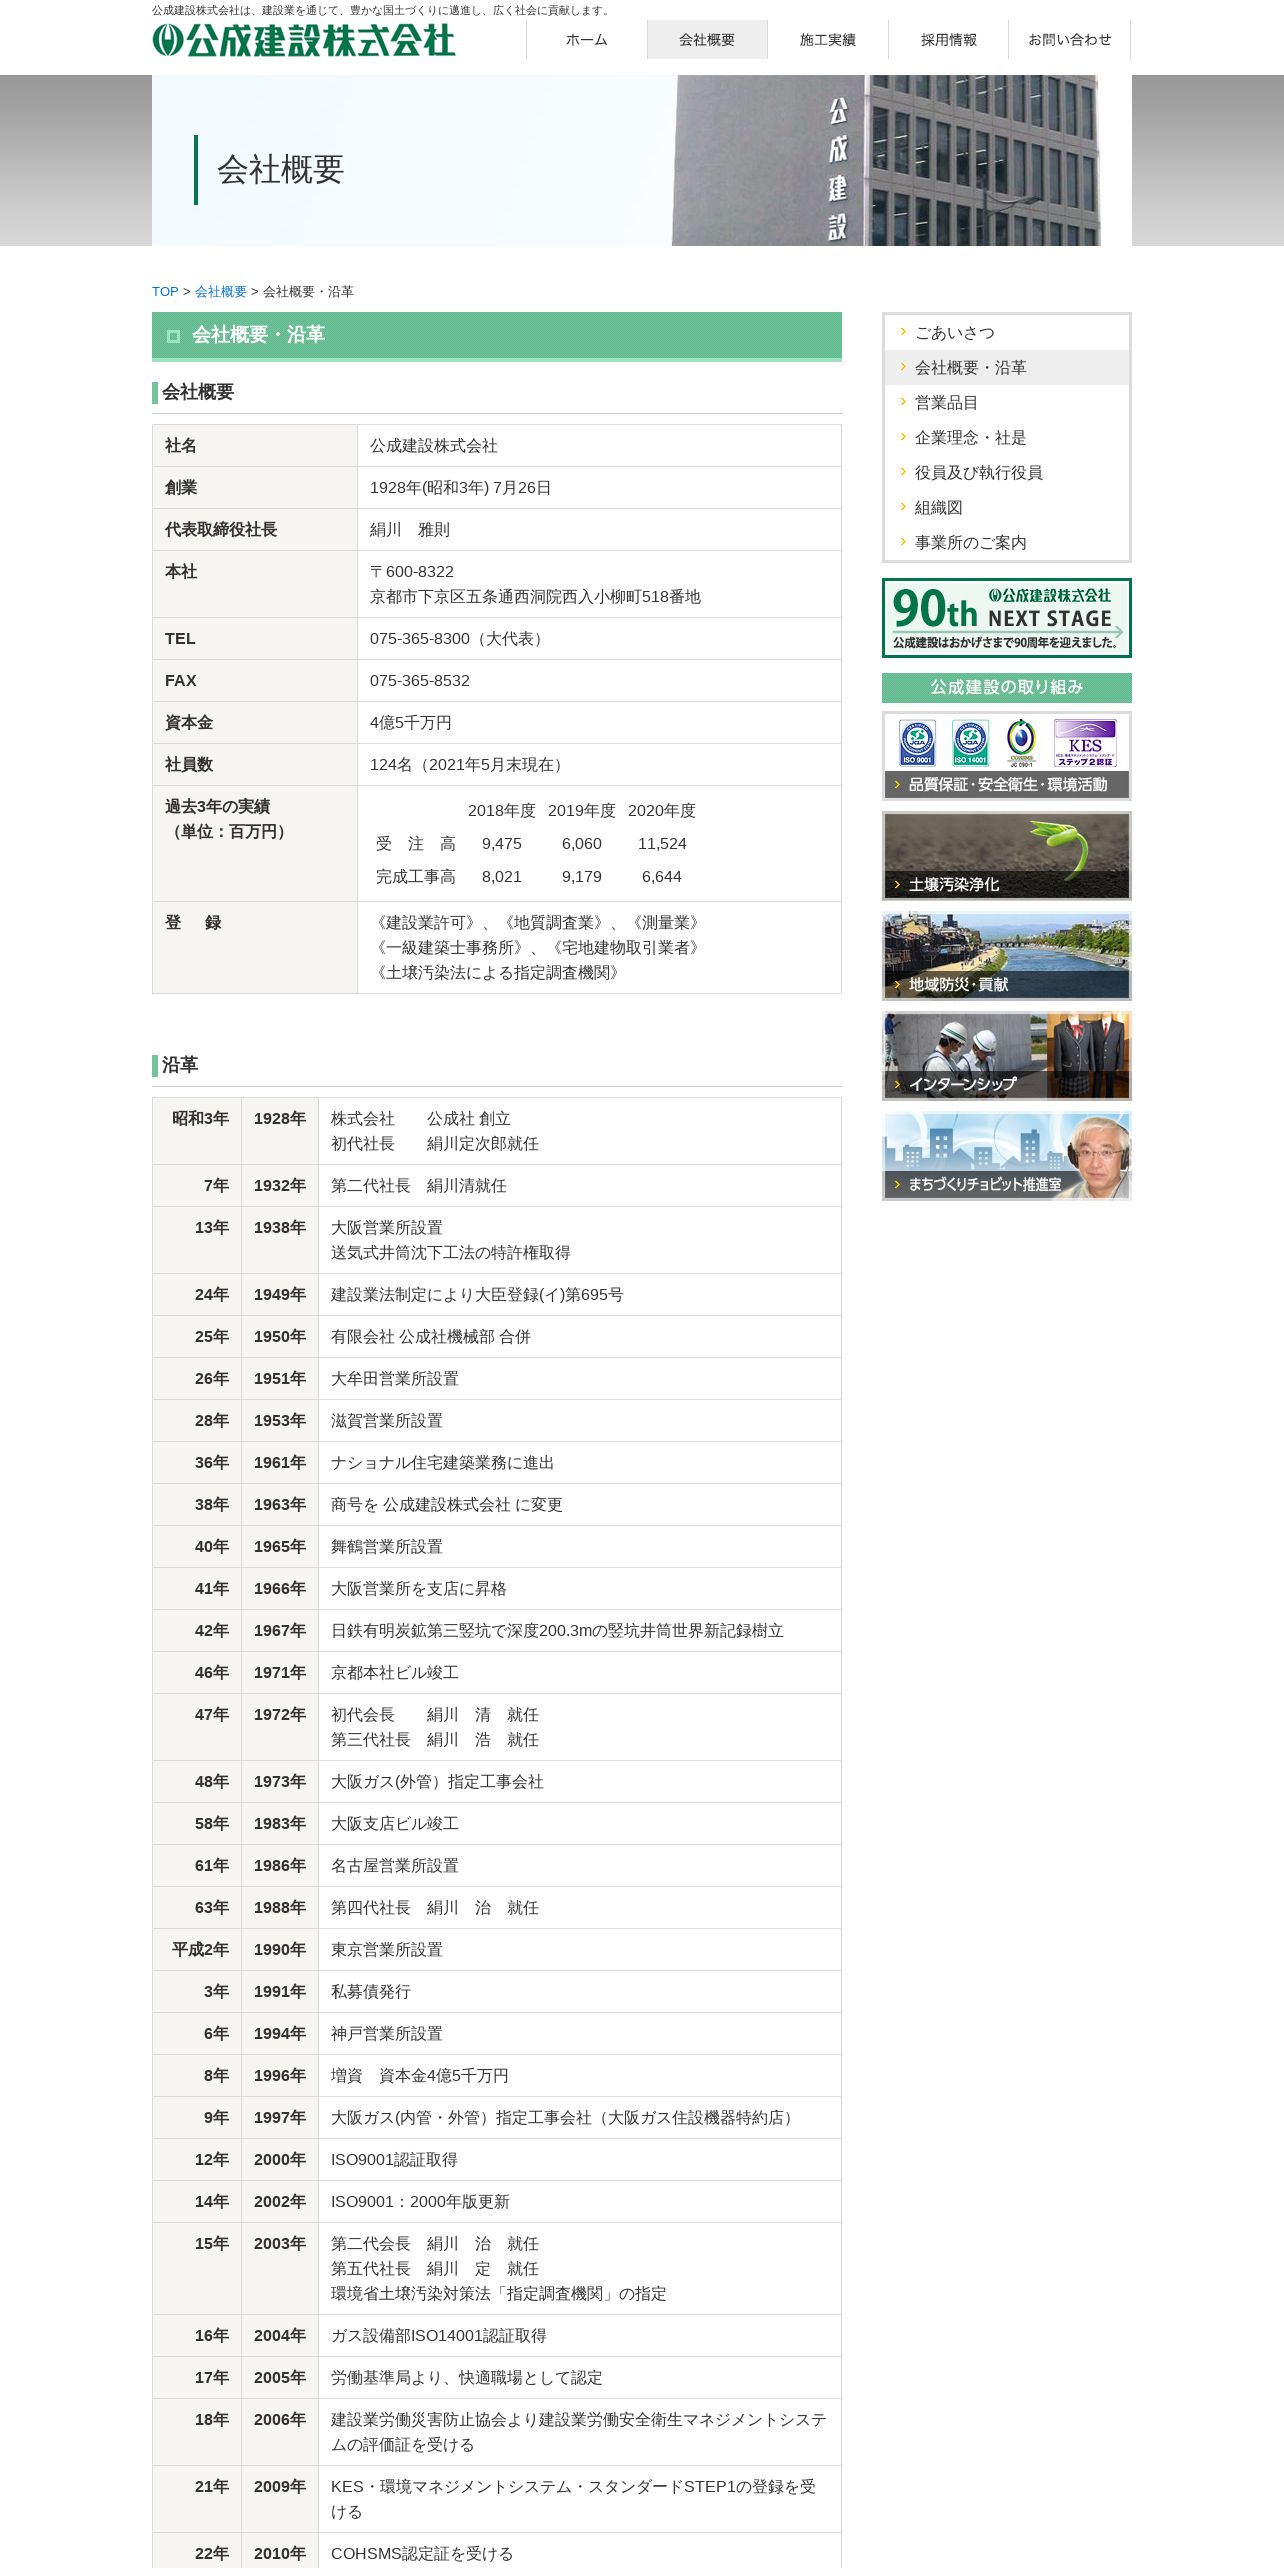This screenshot has height=2568, width=1284.
Task: Open the ホーム navigation tab
Action: (x=587, y=40)
